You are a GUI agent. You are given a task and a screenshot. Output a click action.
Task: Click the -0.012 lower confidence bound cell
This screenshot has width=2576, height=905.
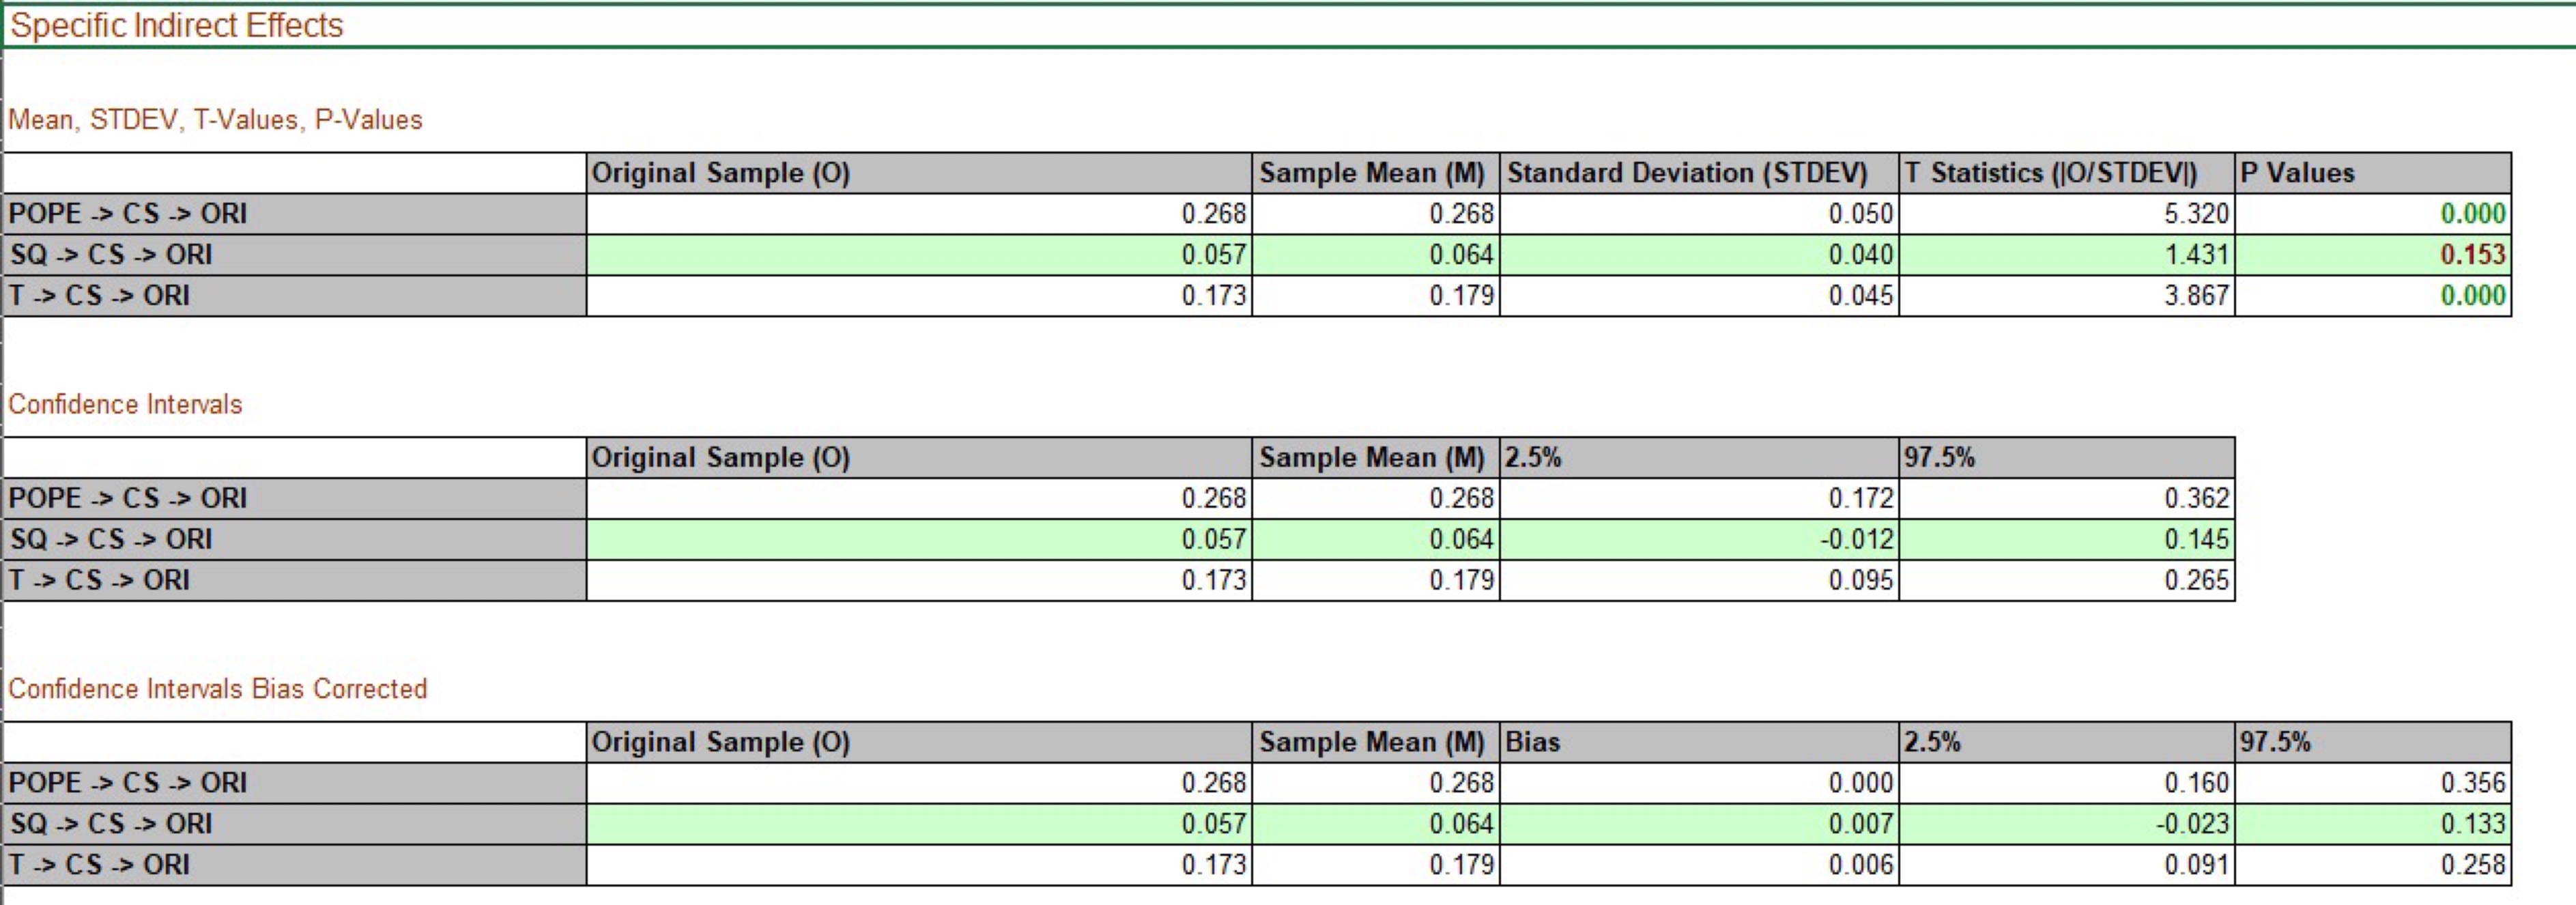pyautogui.click(x=1856, y=540)
